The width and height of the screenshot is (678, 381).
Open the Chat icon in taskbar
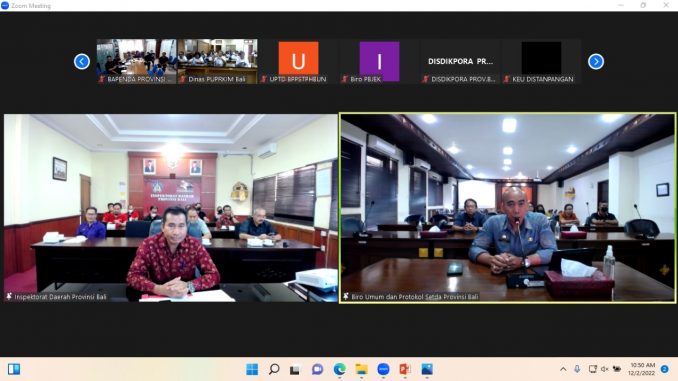[317, 369]
